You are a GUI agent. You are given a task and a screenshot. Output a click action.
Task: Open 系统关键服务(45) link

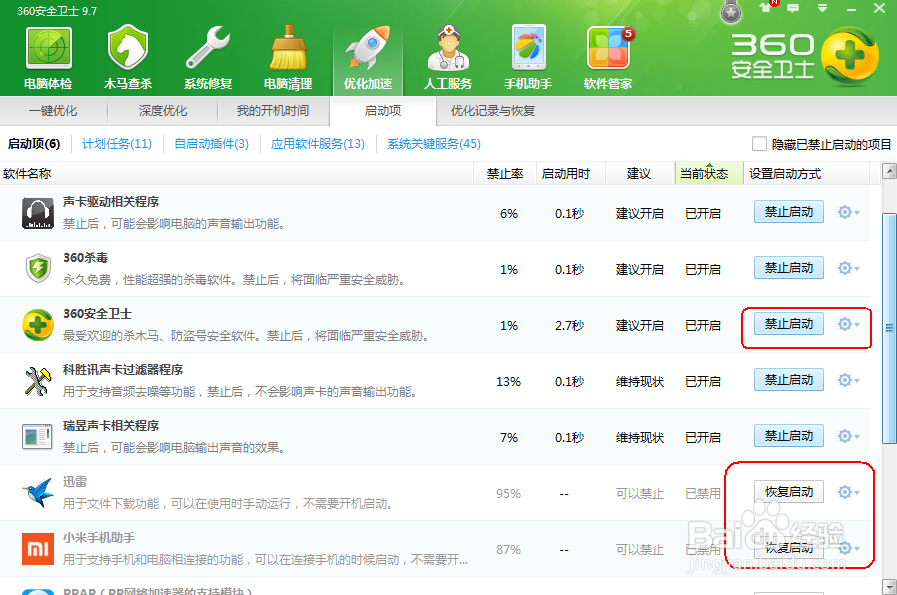point(434,144)
